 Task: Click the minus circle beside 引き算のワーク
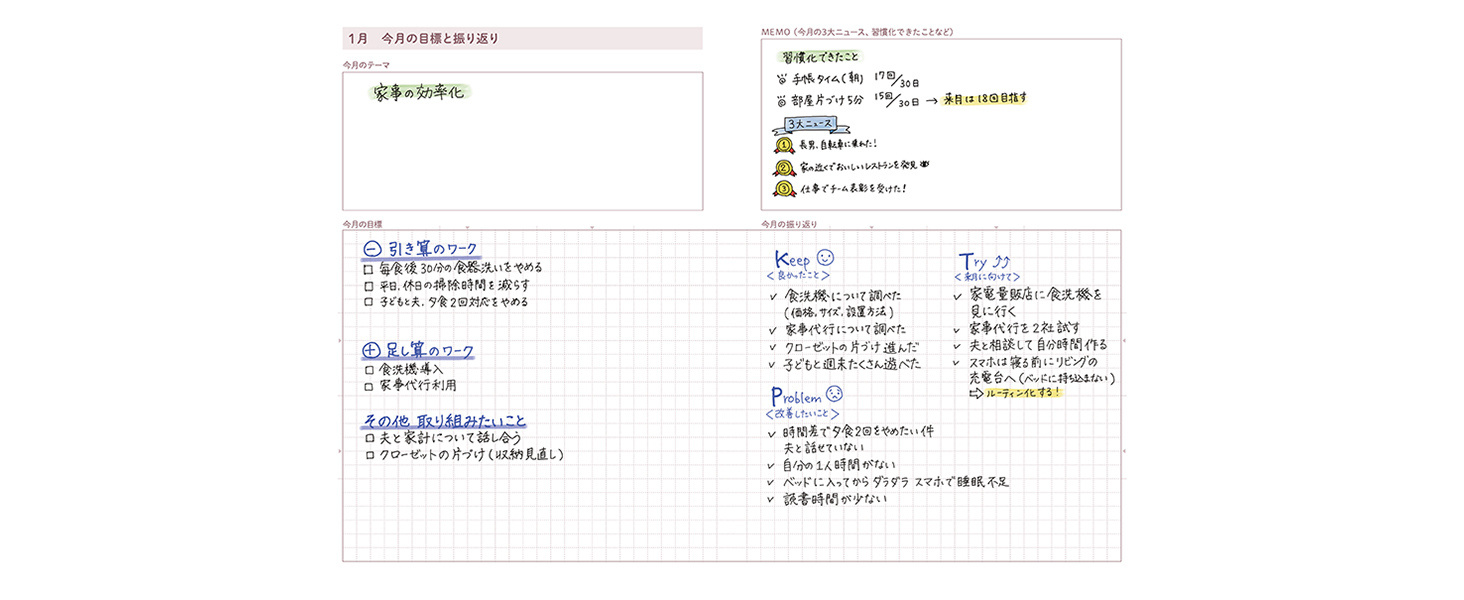tap(371, 249)
